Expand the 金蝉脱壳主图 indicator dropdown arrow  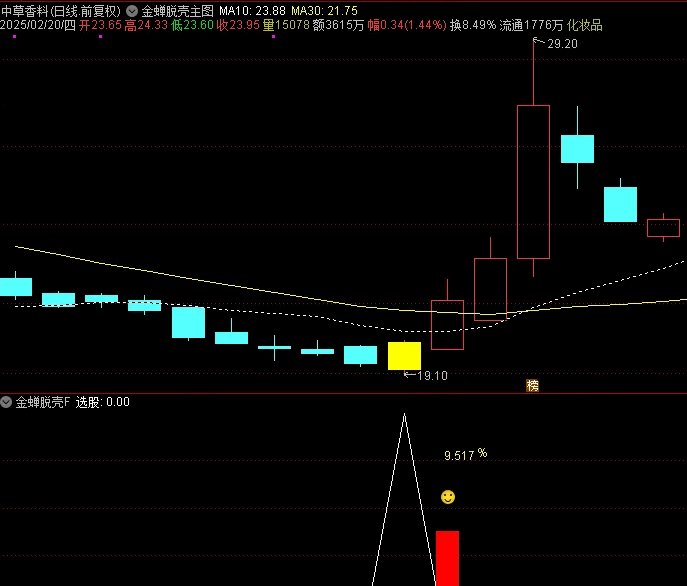point(131,10)
